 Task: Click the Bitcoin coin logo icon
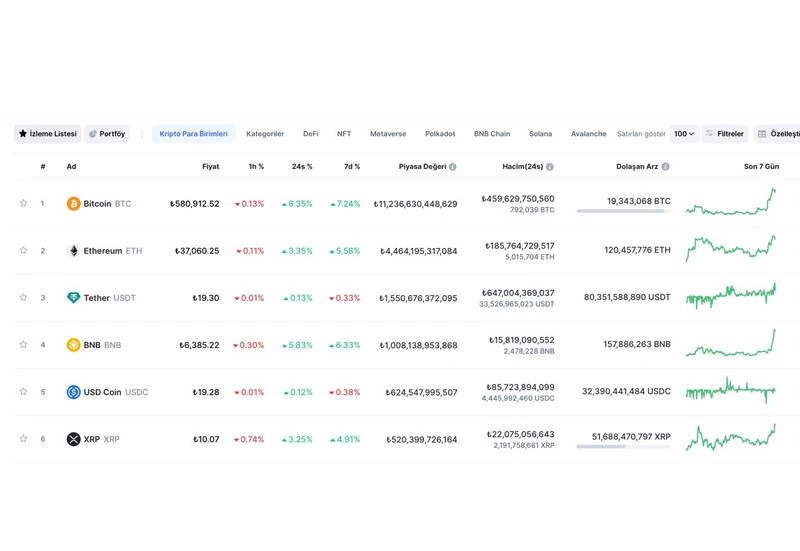tap(73, 204)
